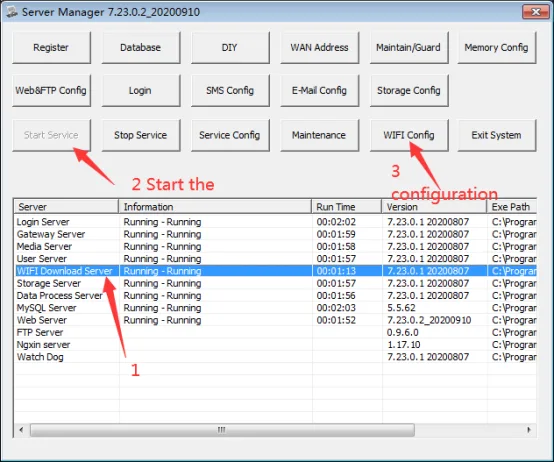
Task: Click the horizontal scrollbar thumb
Action: tap(222, 430)
